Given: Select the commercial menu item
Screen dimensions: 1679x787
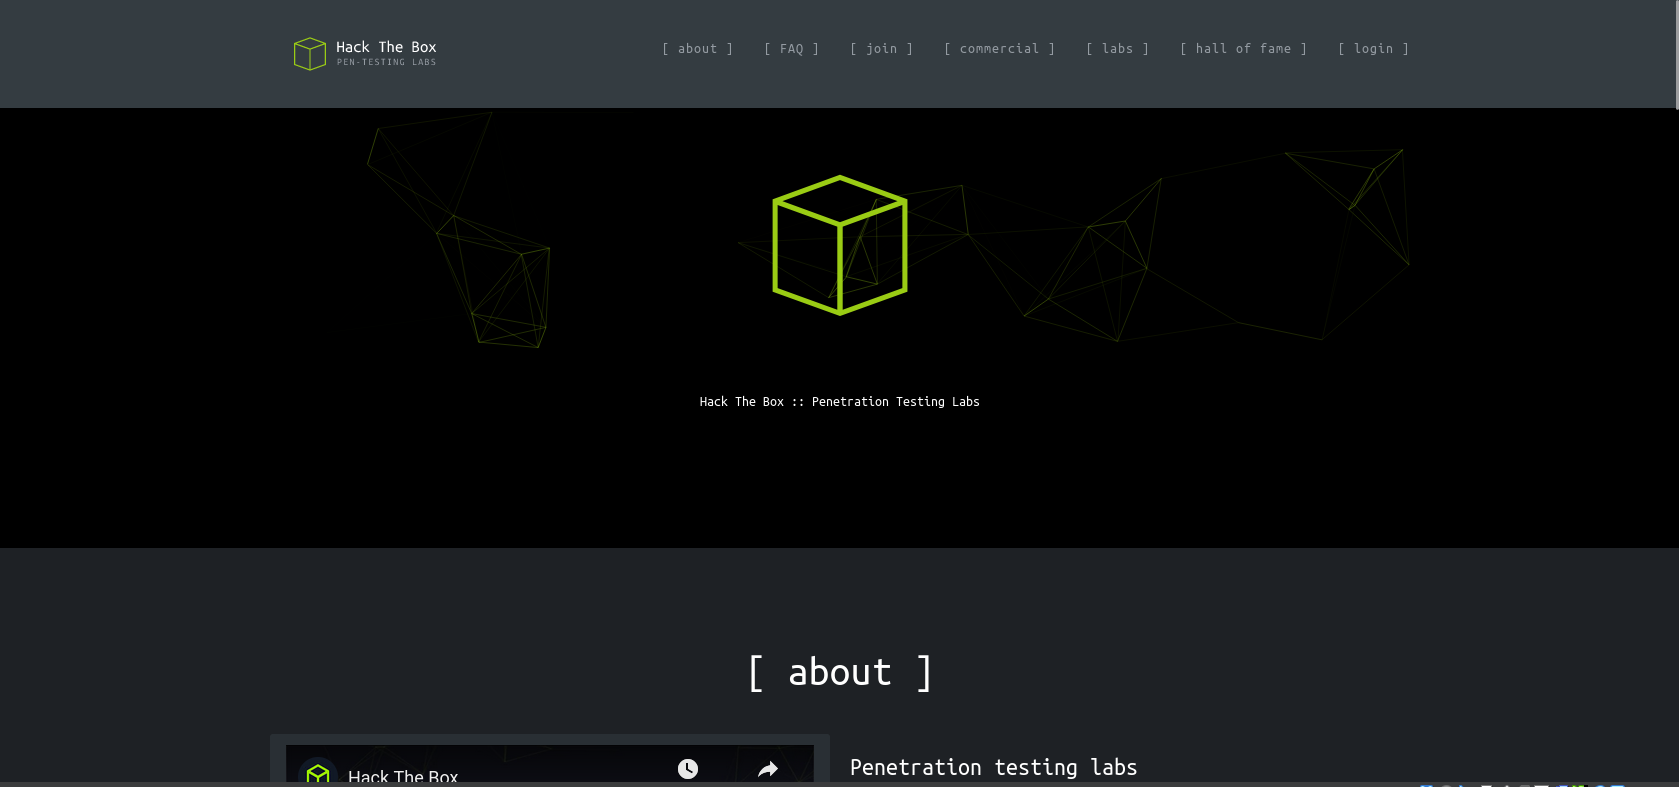Looking at the screenshot, I should point(999,49).
